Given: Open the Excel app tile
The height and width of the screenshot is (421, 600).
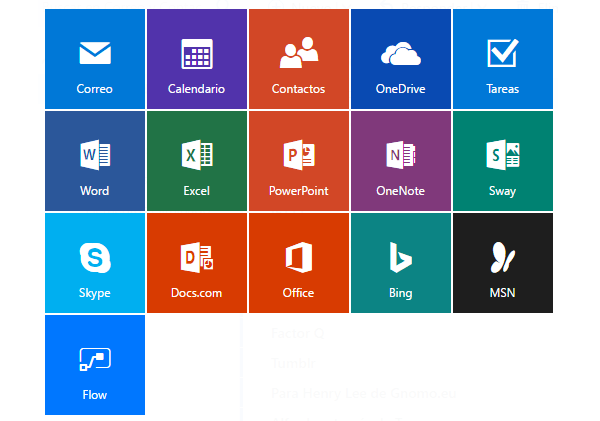Looking at the screenshot, I should click(197, 161).
